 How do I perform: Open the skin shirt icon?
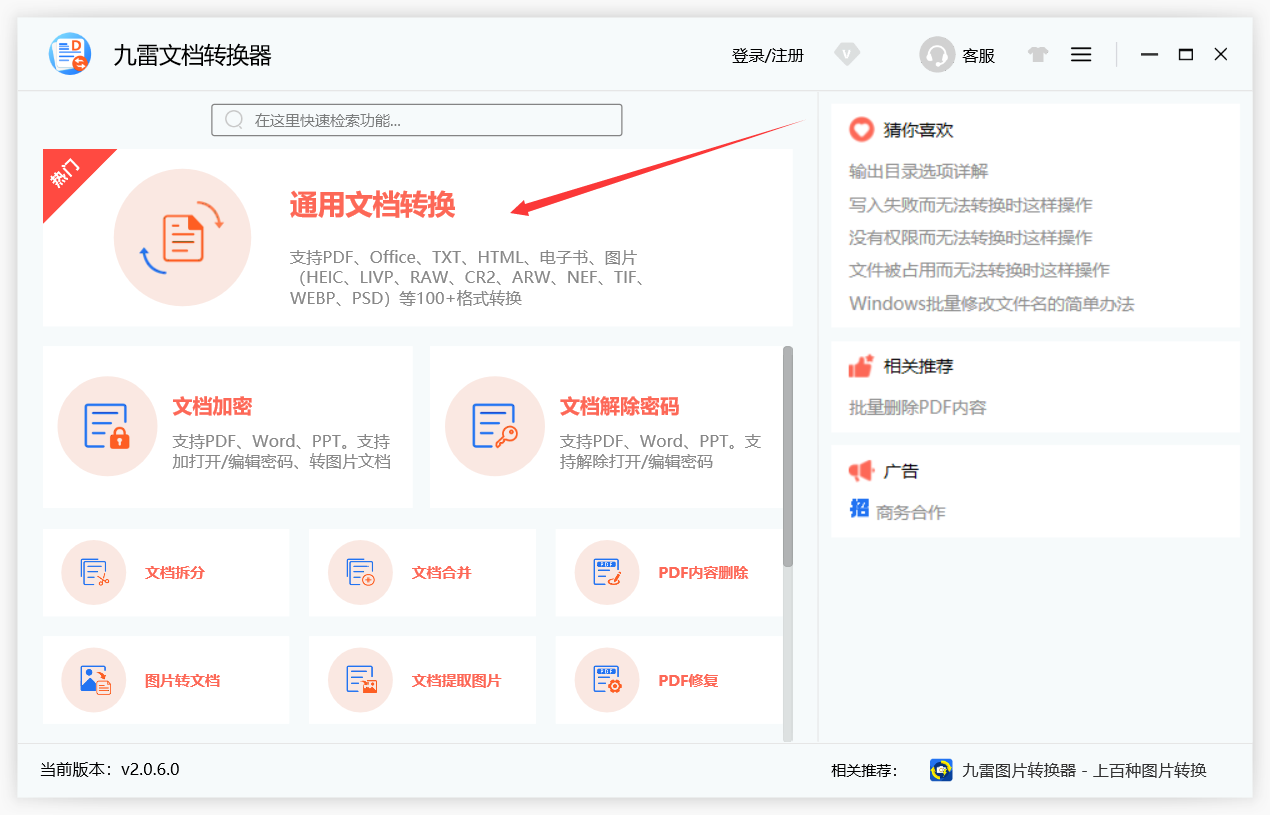pyautogui.click(x=1038, y=55)
